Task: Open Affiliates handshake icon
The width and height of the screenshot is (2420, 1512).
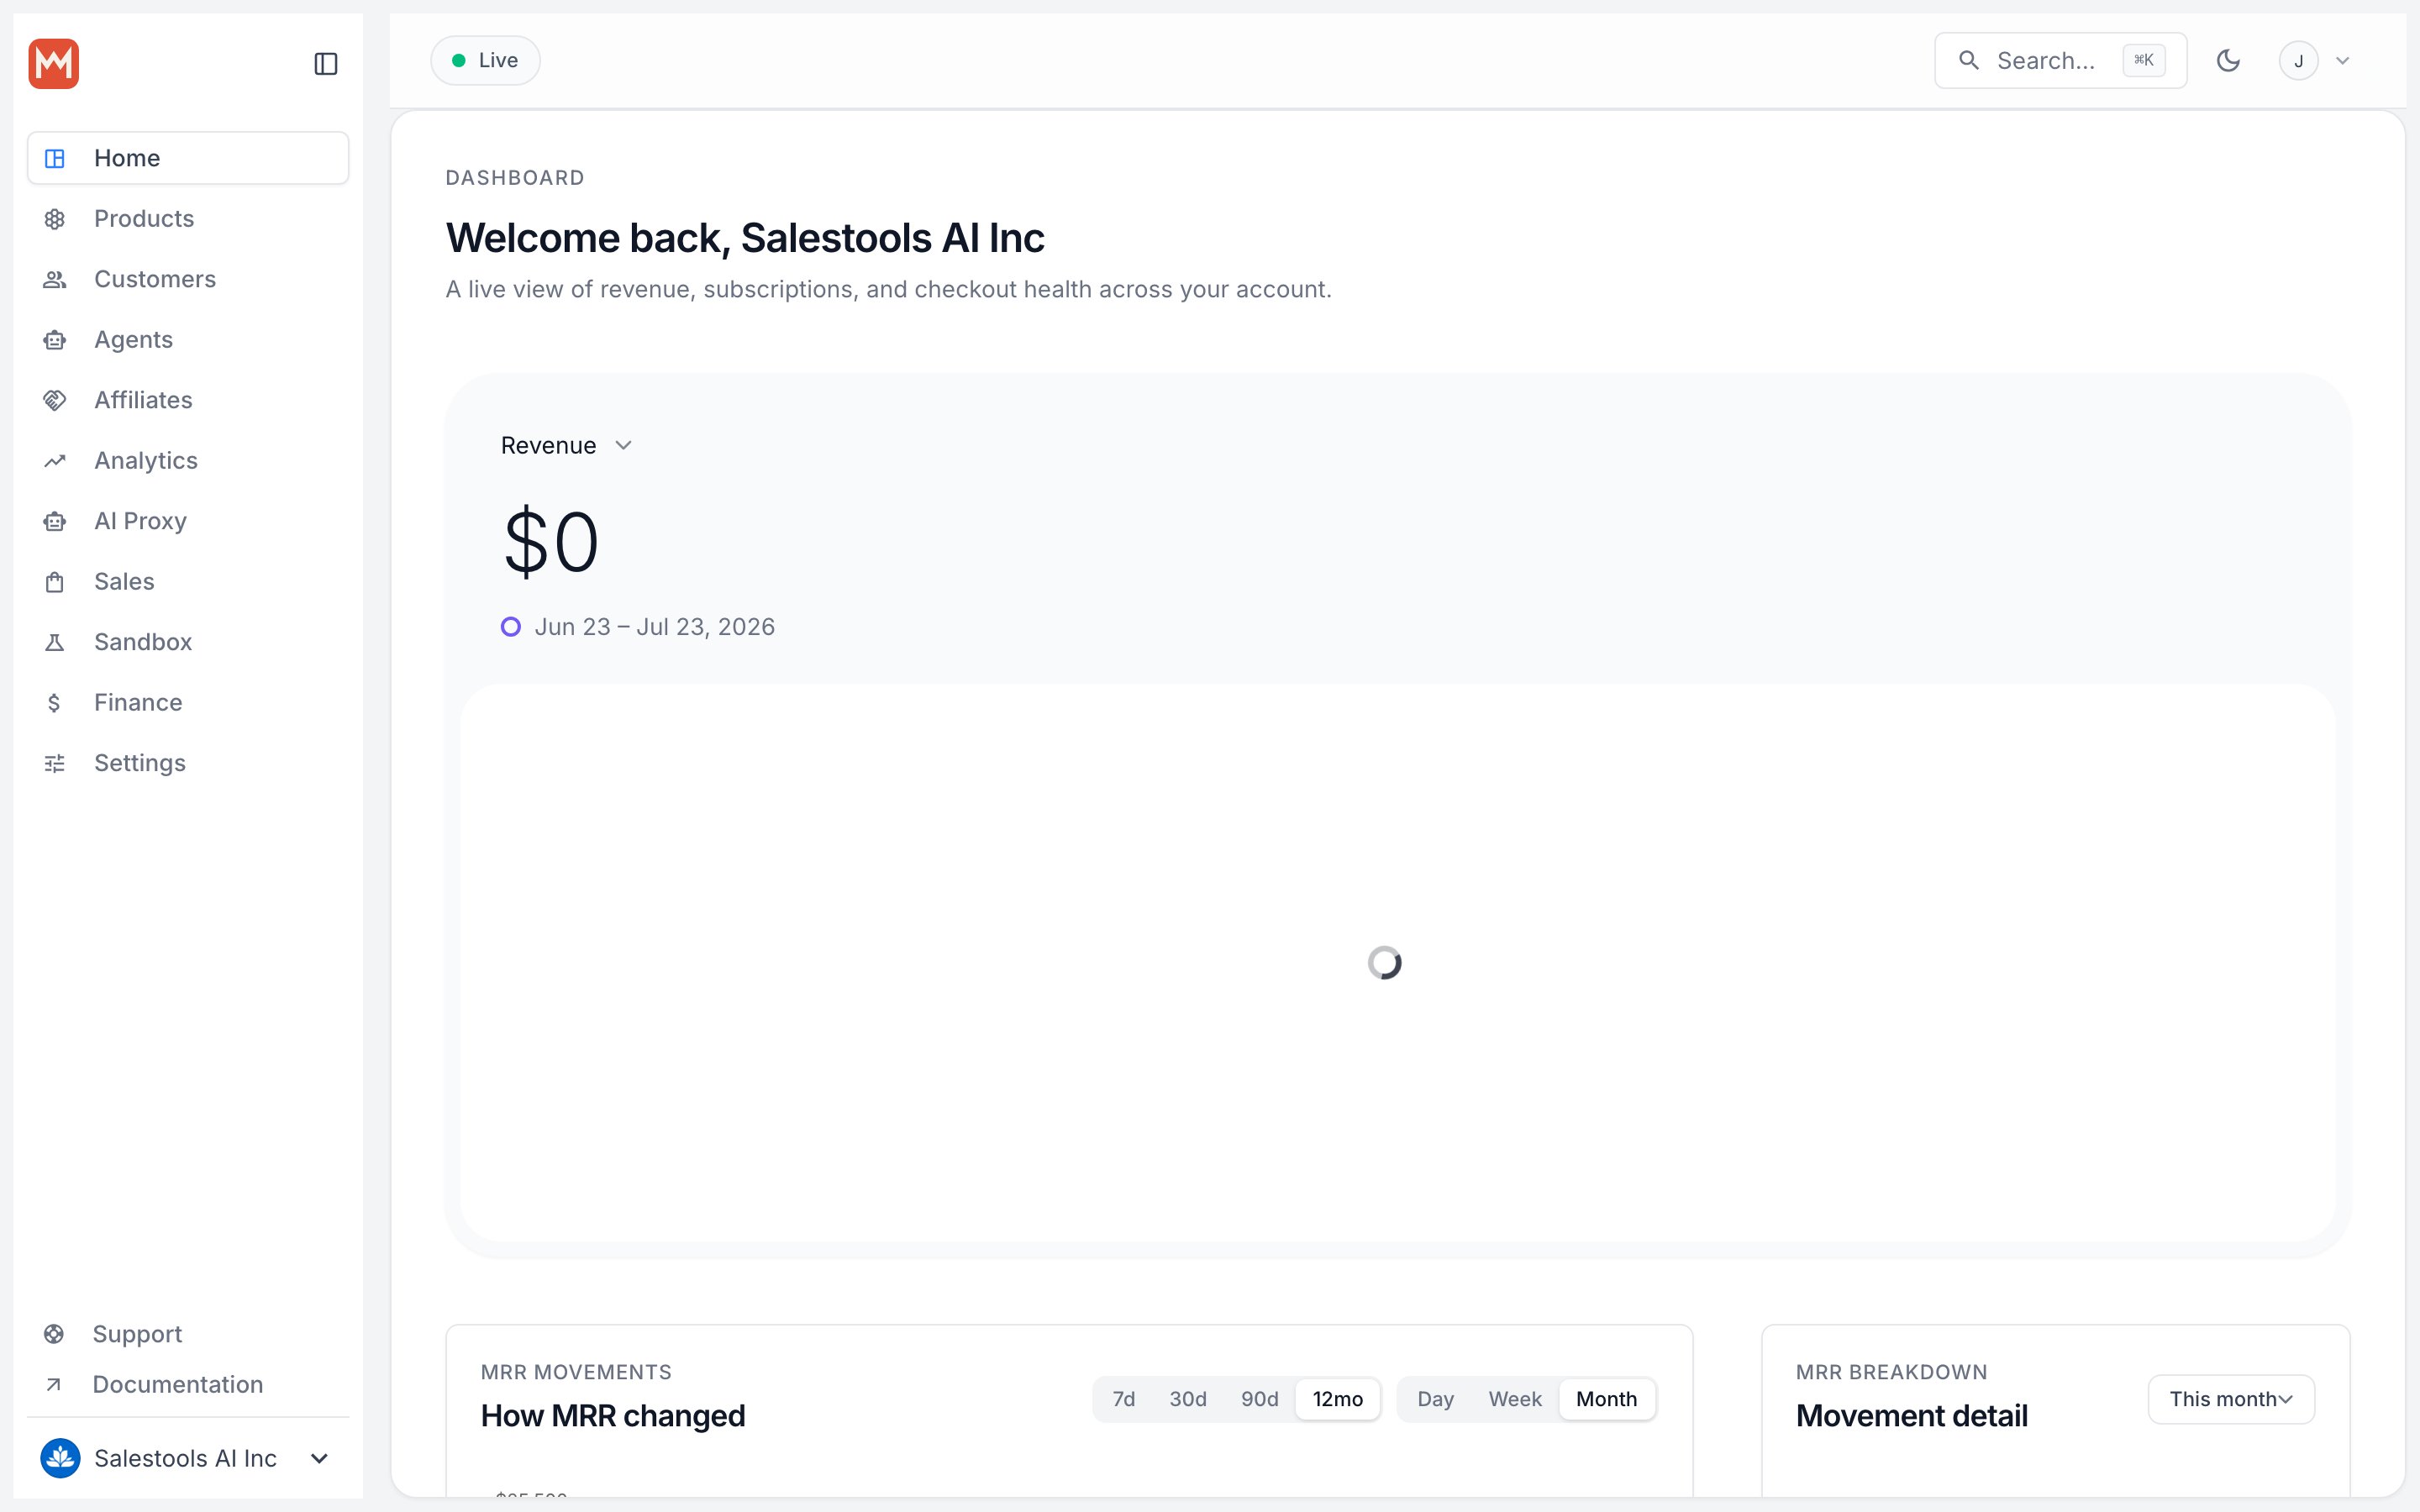Action: [x=55, y=400]
